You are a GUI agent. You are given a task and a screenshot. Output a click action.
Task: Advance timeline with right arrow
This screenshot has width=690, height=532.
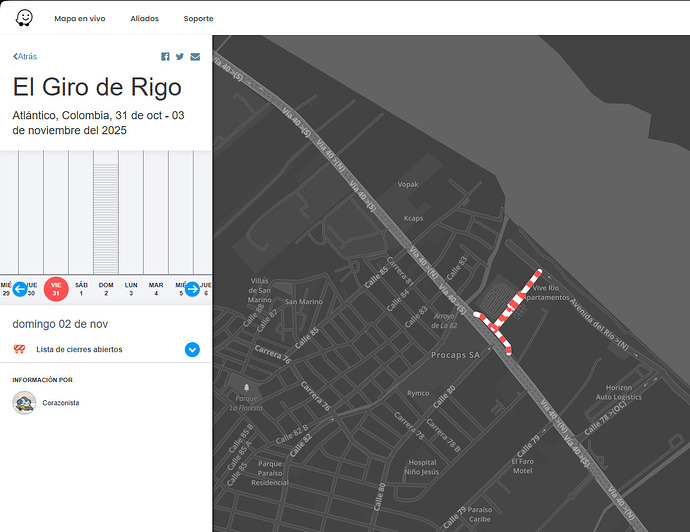coord(192,289)
